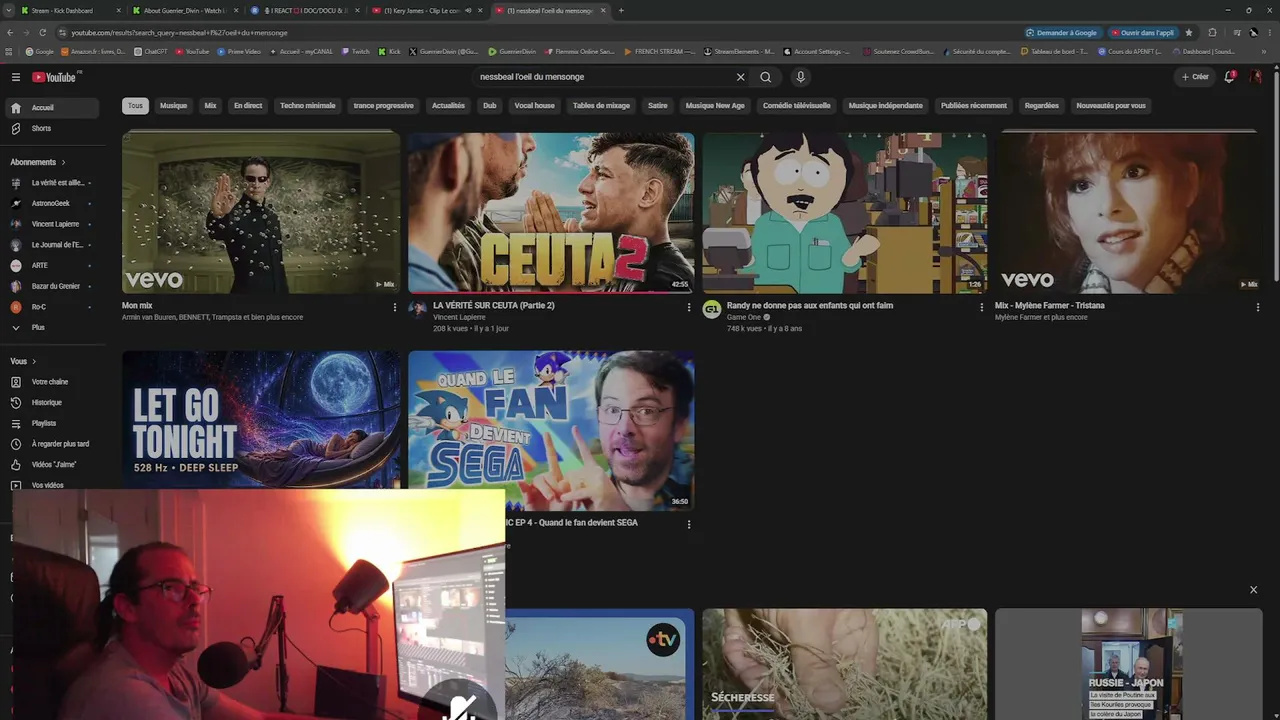The width and height of the screenshot is (1280, 720).
Task: Open the Twitch bookmark
Action: [x=356, y=51]
